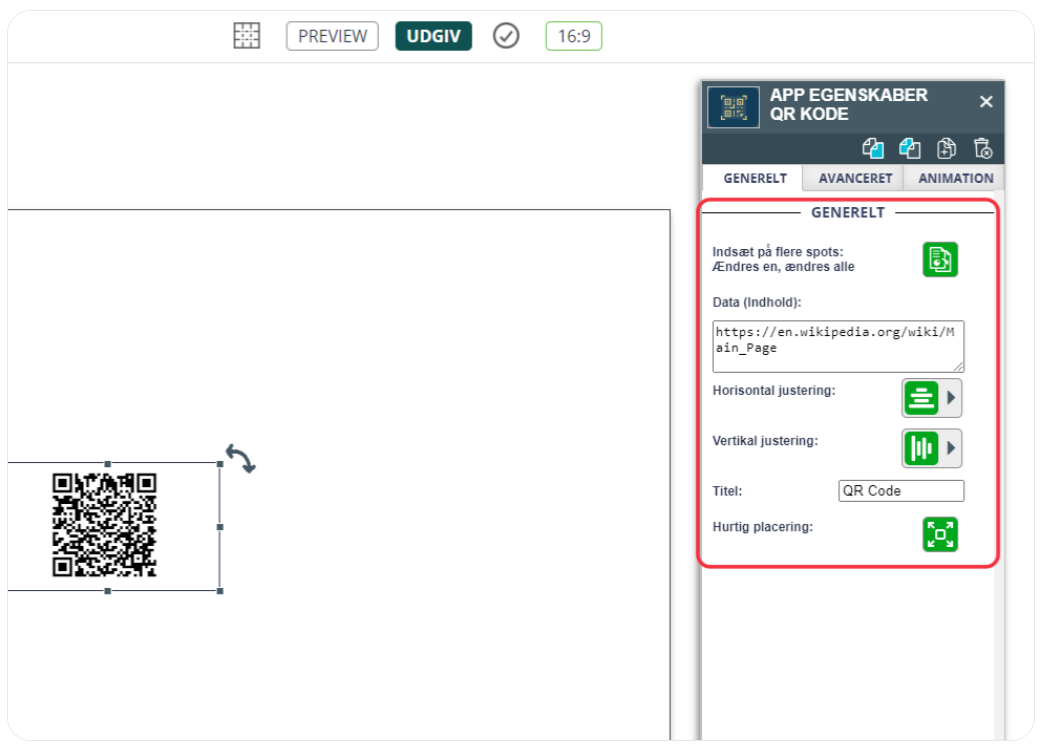This screenshot has width=1040, height=744.
Task: Click the second copy icon in panel toolbar
Action: [909, 149]
